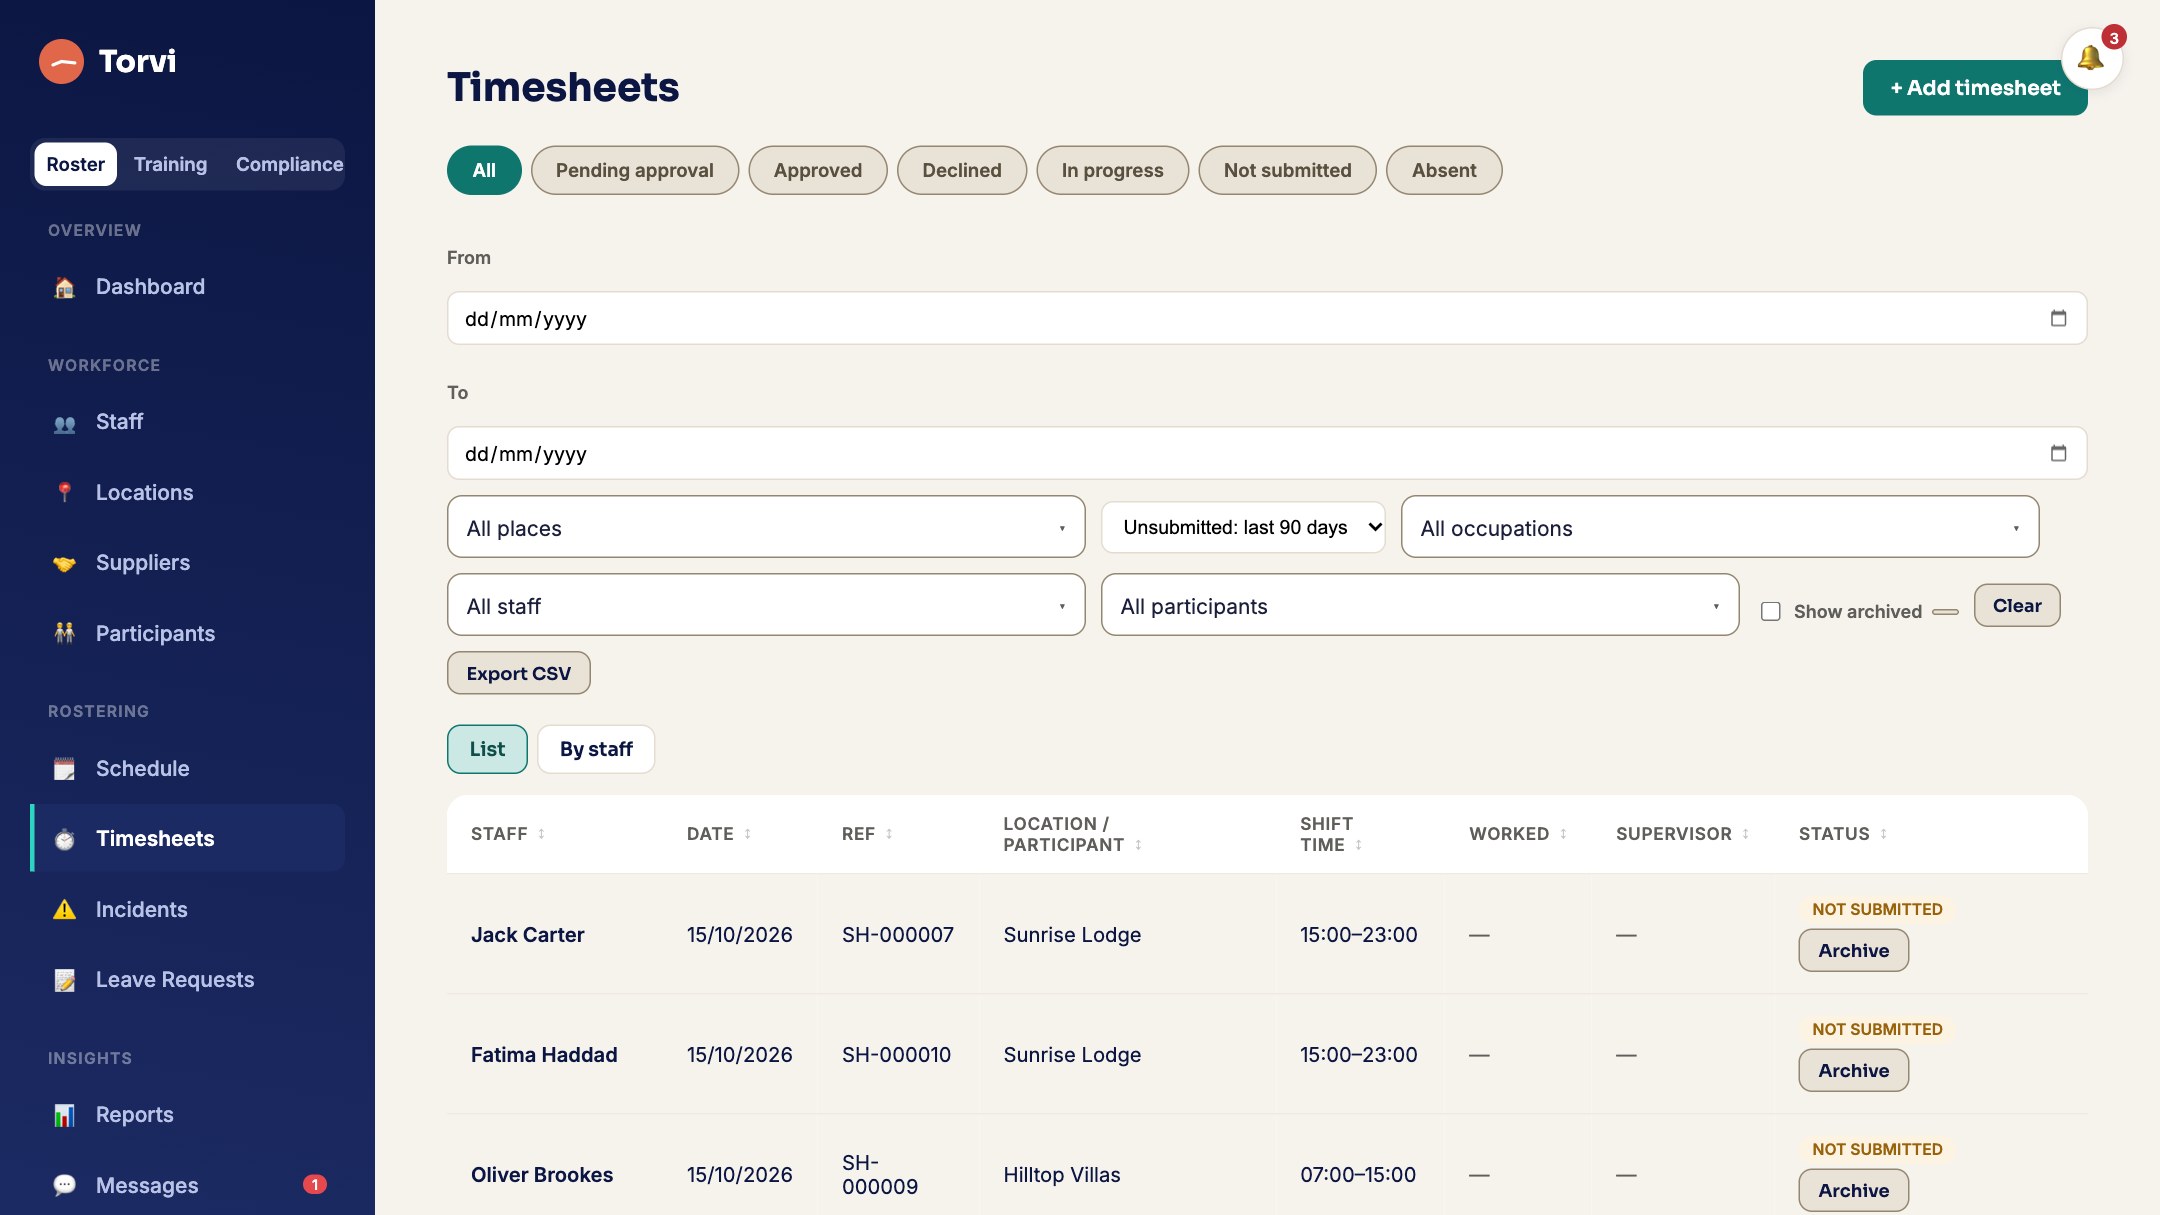Archive Fatima Haddad's timesheet

point(1853,1070)
